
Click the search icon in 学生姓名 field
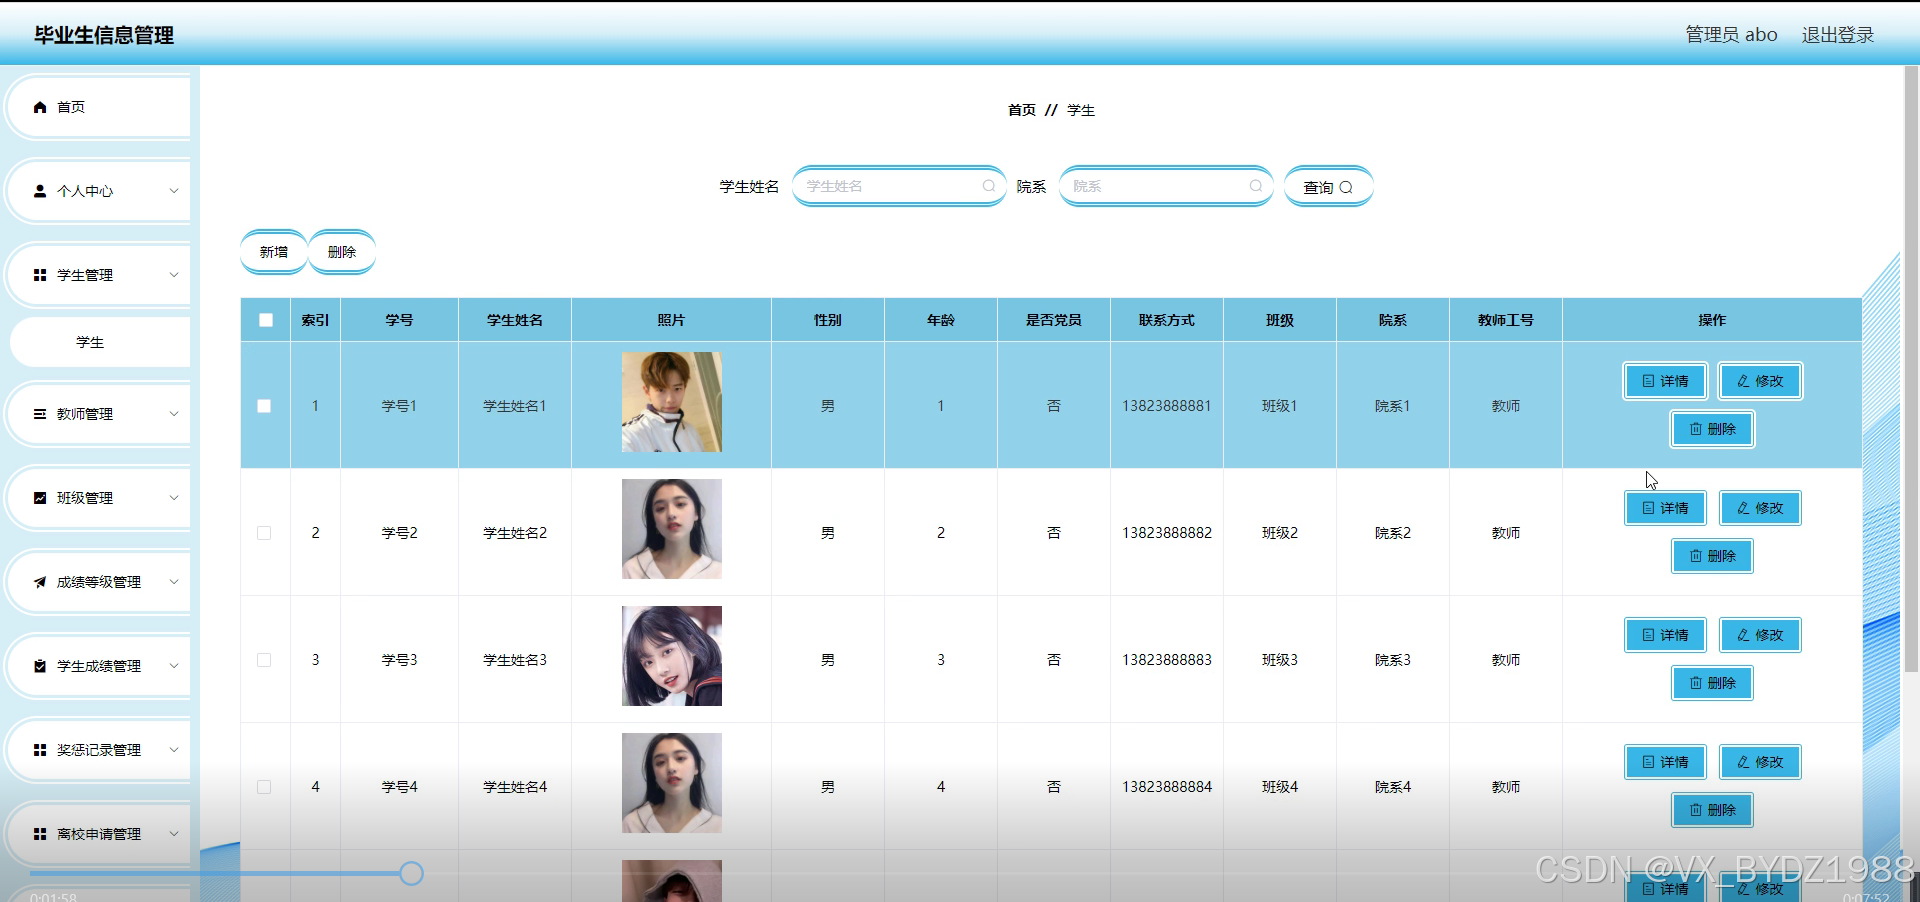(x=988, y=186)
